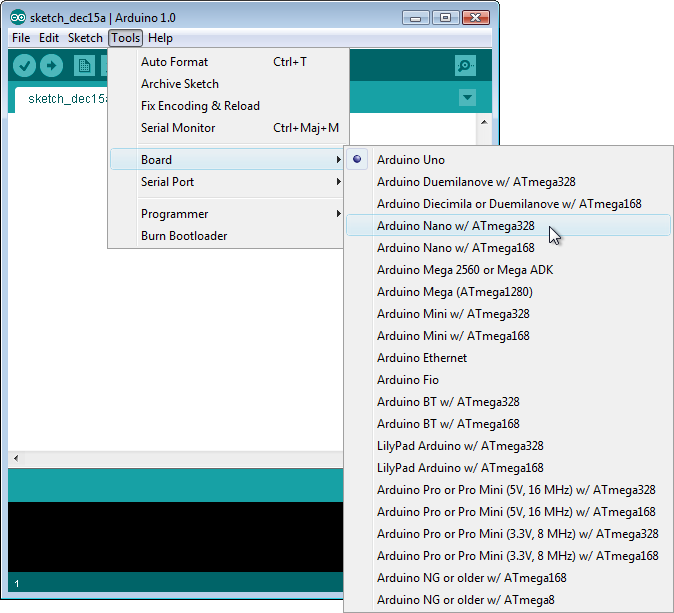Open the Sketch menu
Viewport: 674px width, 613px height.
85,38
